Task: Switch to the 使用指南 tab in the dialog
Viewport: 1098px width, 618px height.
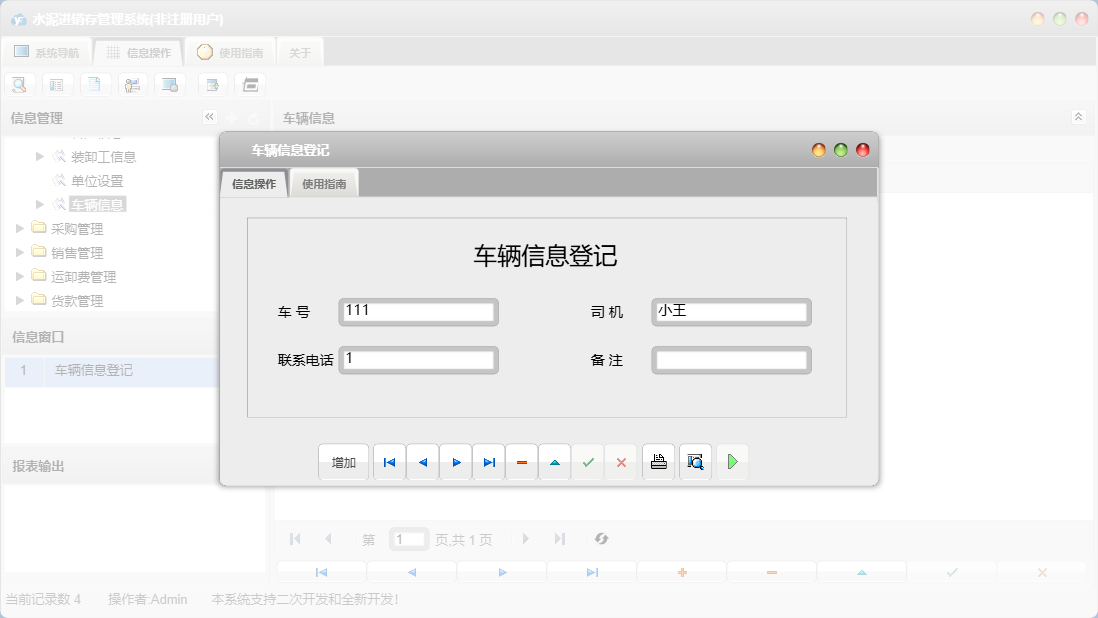Action: (x=324, y=183)
